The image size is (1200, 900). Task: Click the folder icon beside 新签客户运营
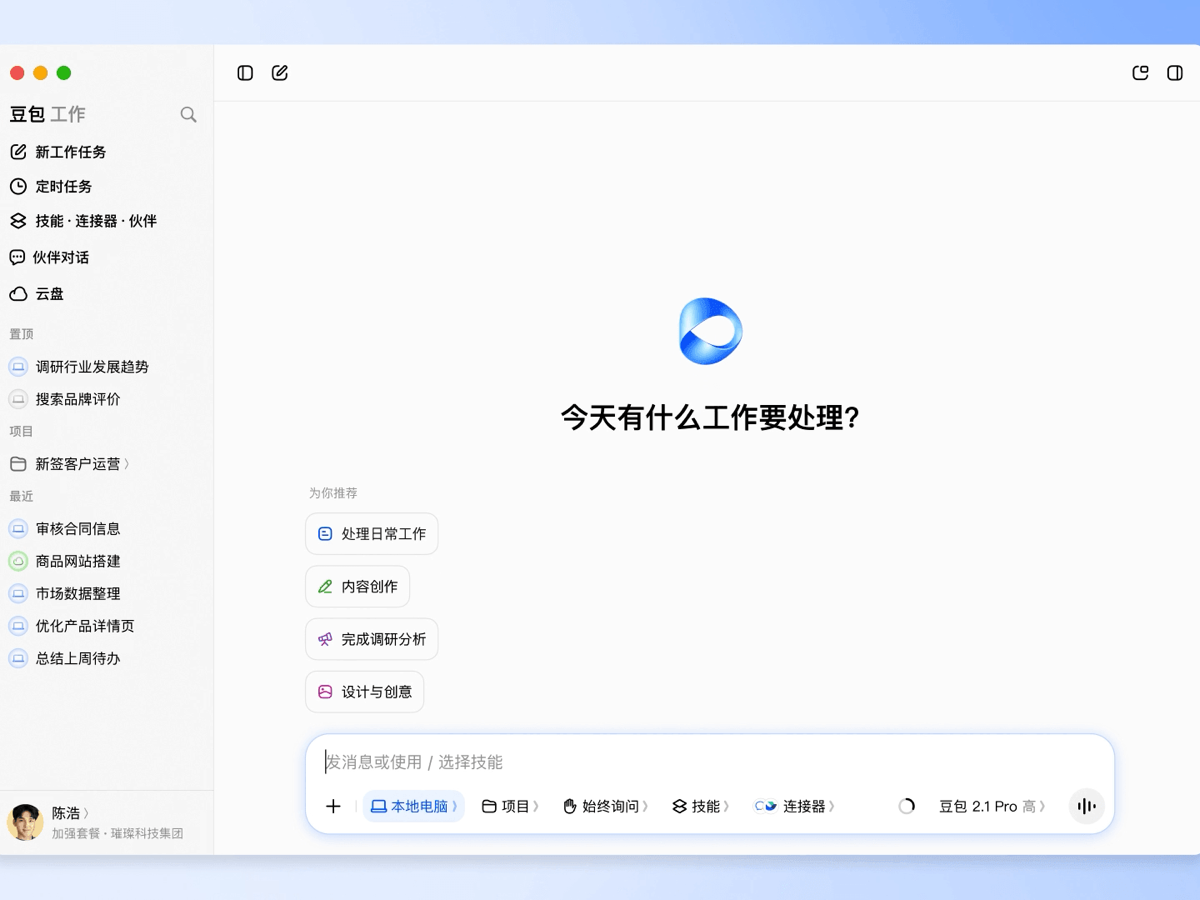point(18,464)
